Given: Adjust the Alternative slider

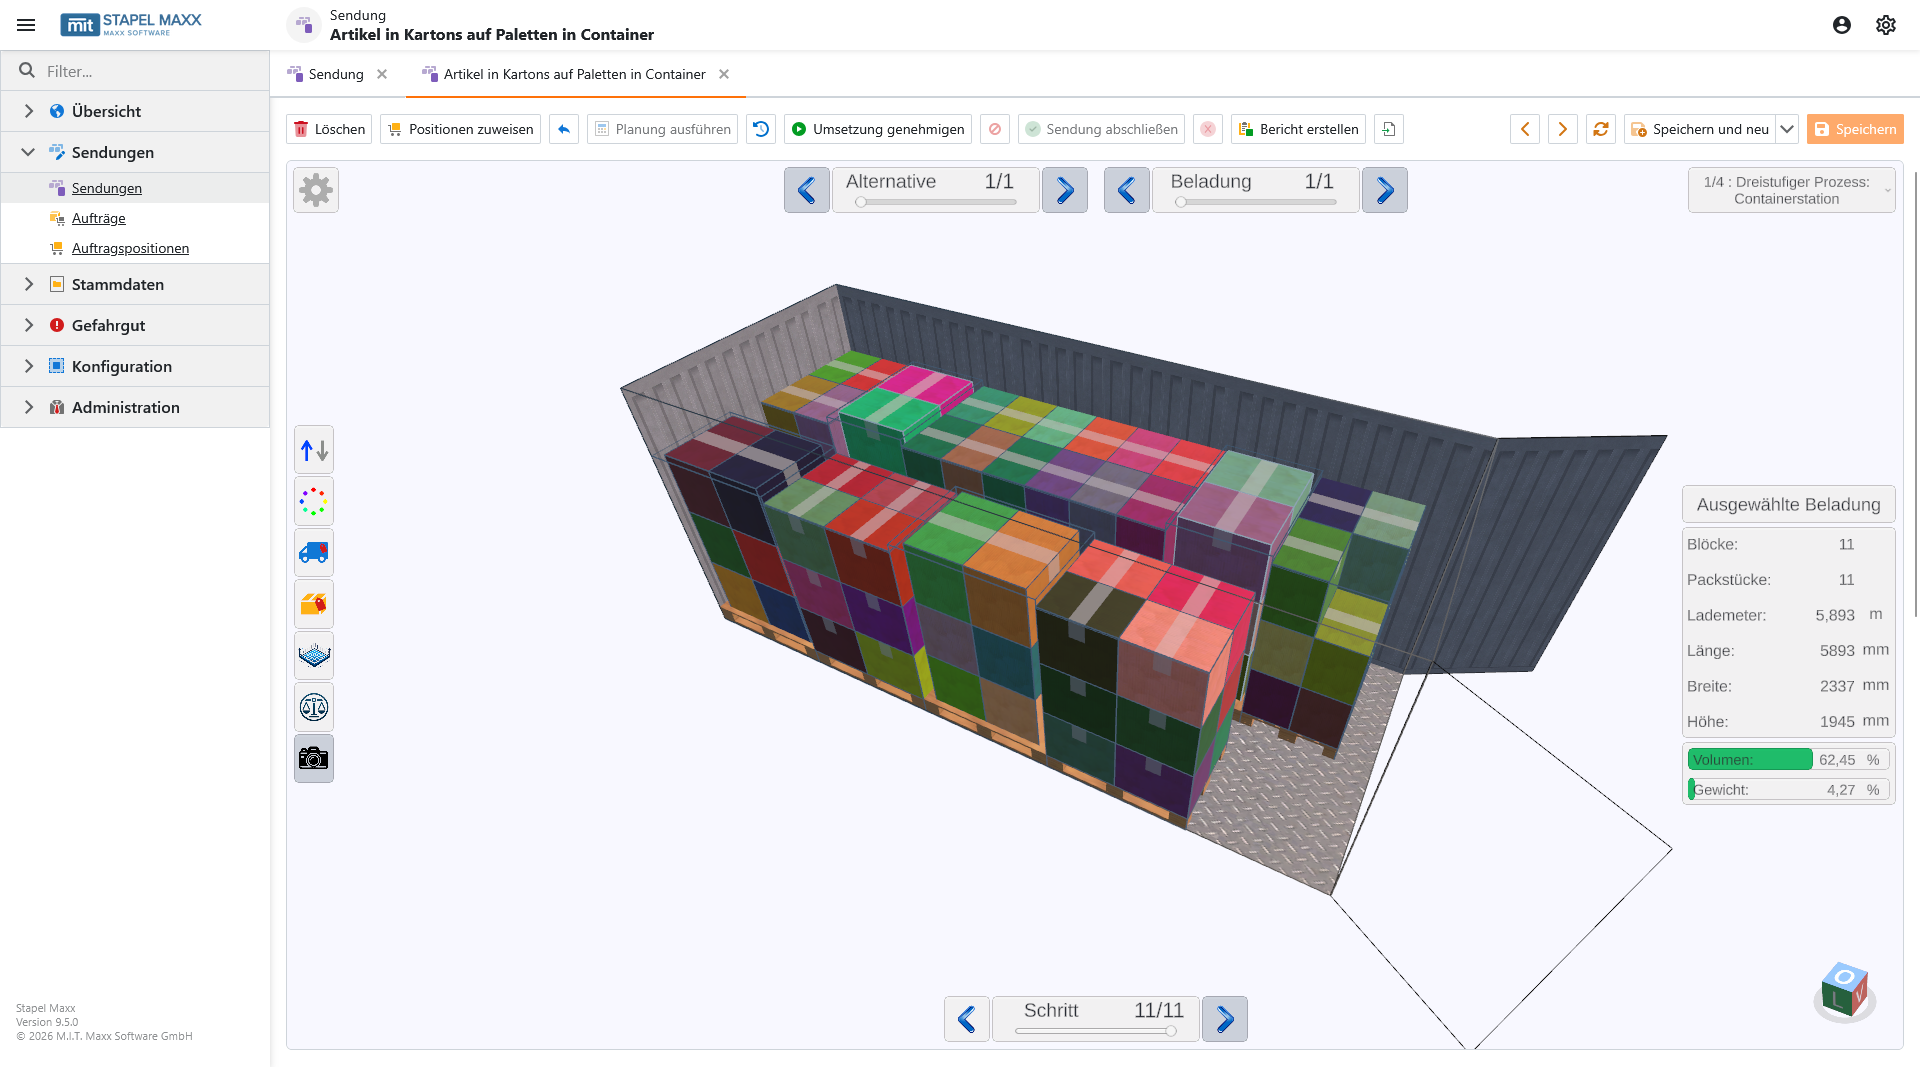Looking at the screenshot, I should coord(936,202).
